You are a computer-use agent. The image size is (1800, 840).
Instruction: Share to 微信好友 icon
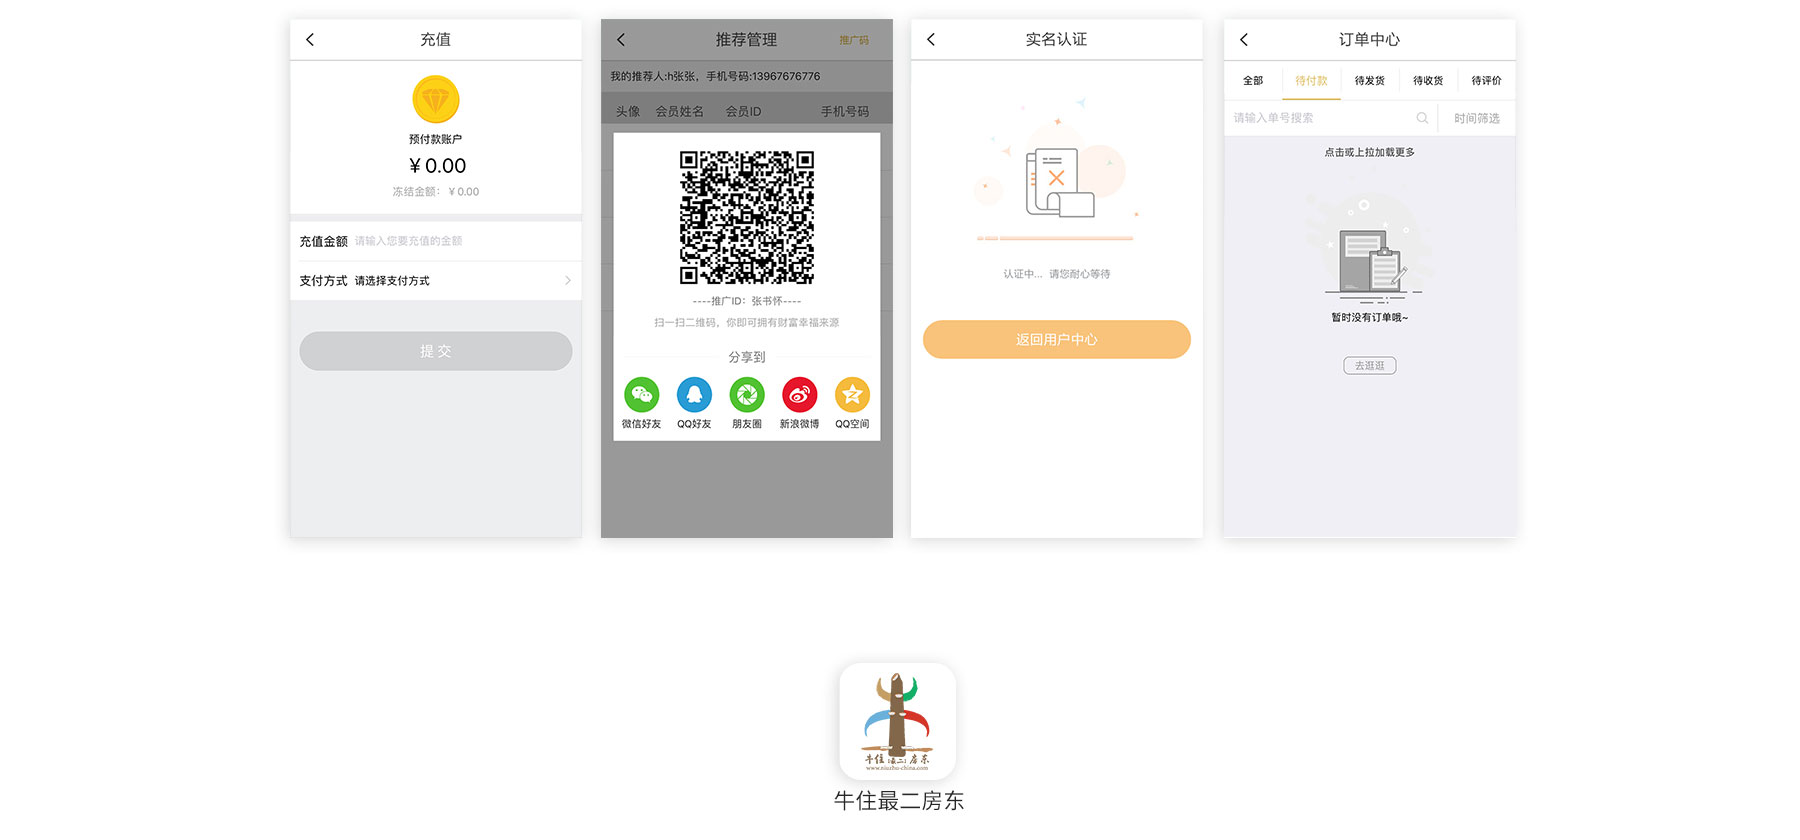(642, 395)
